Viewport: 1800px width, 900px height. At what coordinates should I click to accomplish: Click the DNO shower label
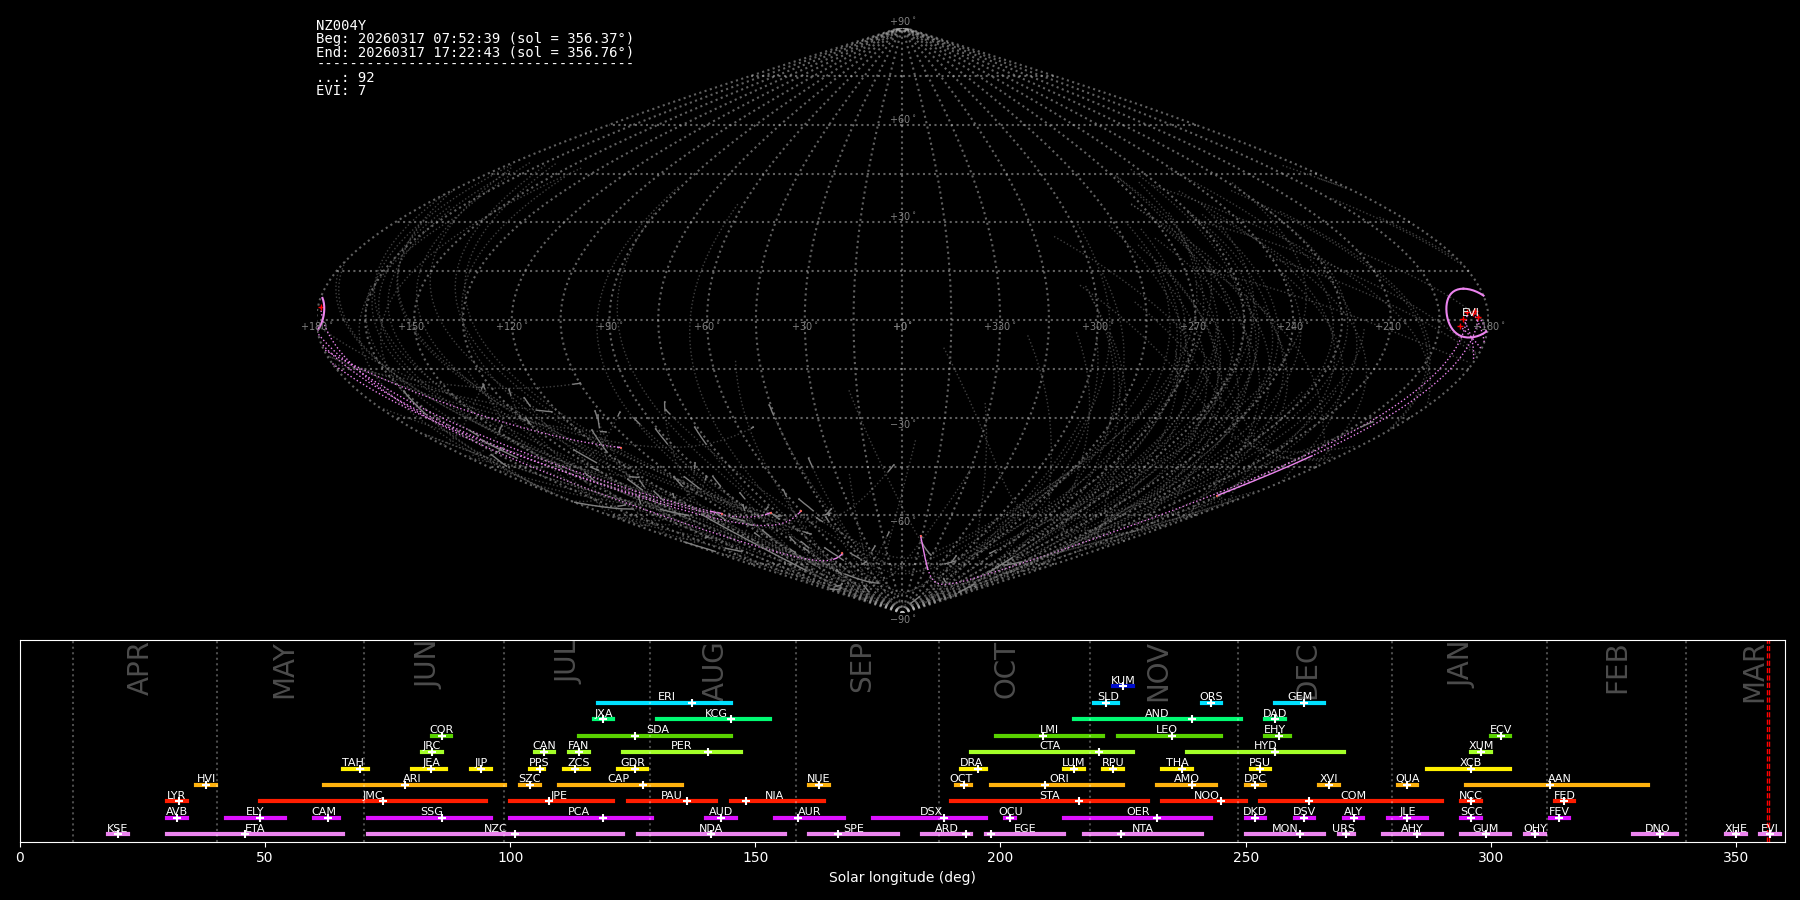(x=1657, y=829)
